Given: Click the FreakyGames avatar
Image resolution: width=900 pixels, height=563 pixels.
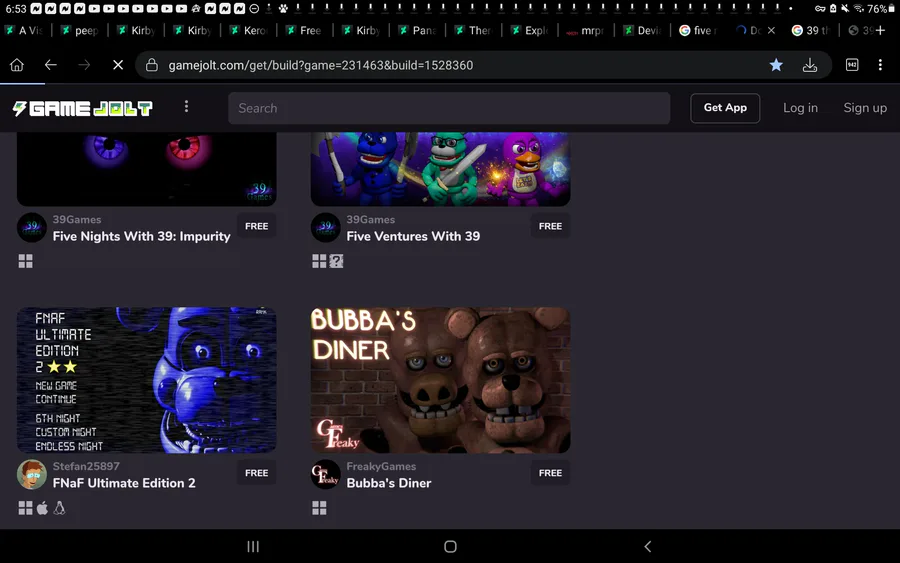Looking at the screenshot, I should (x=325, y=475).
